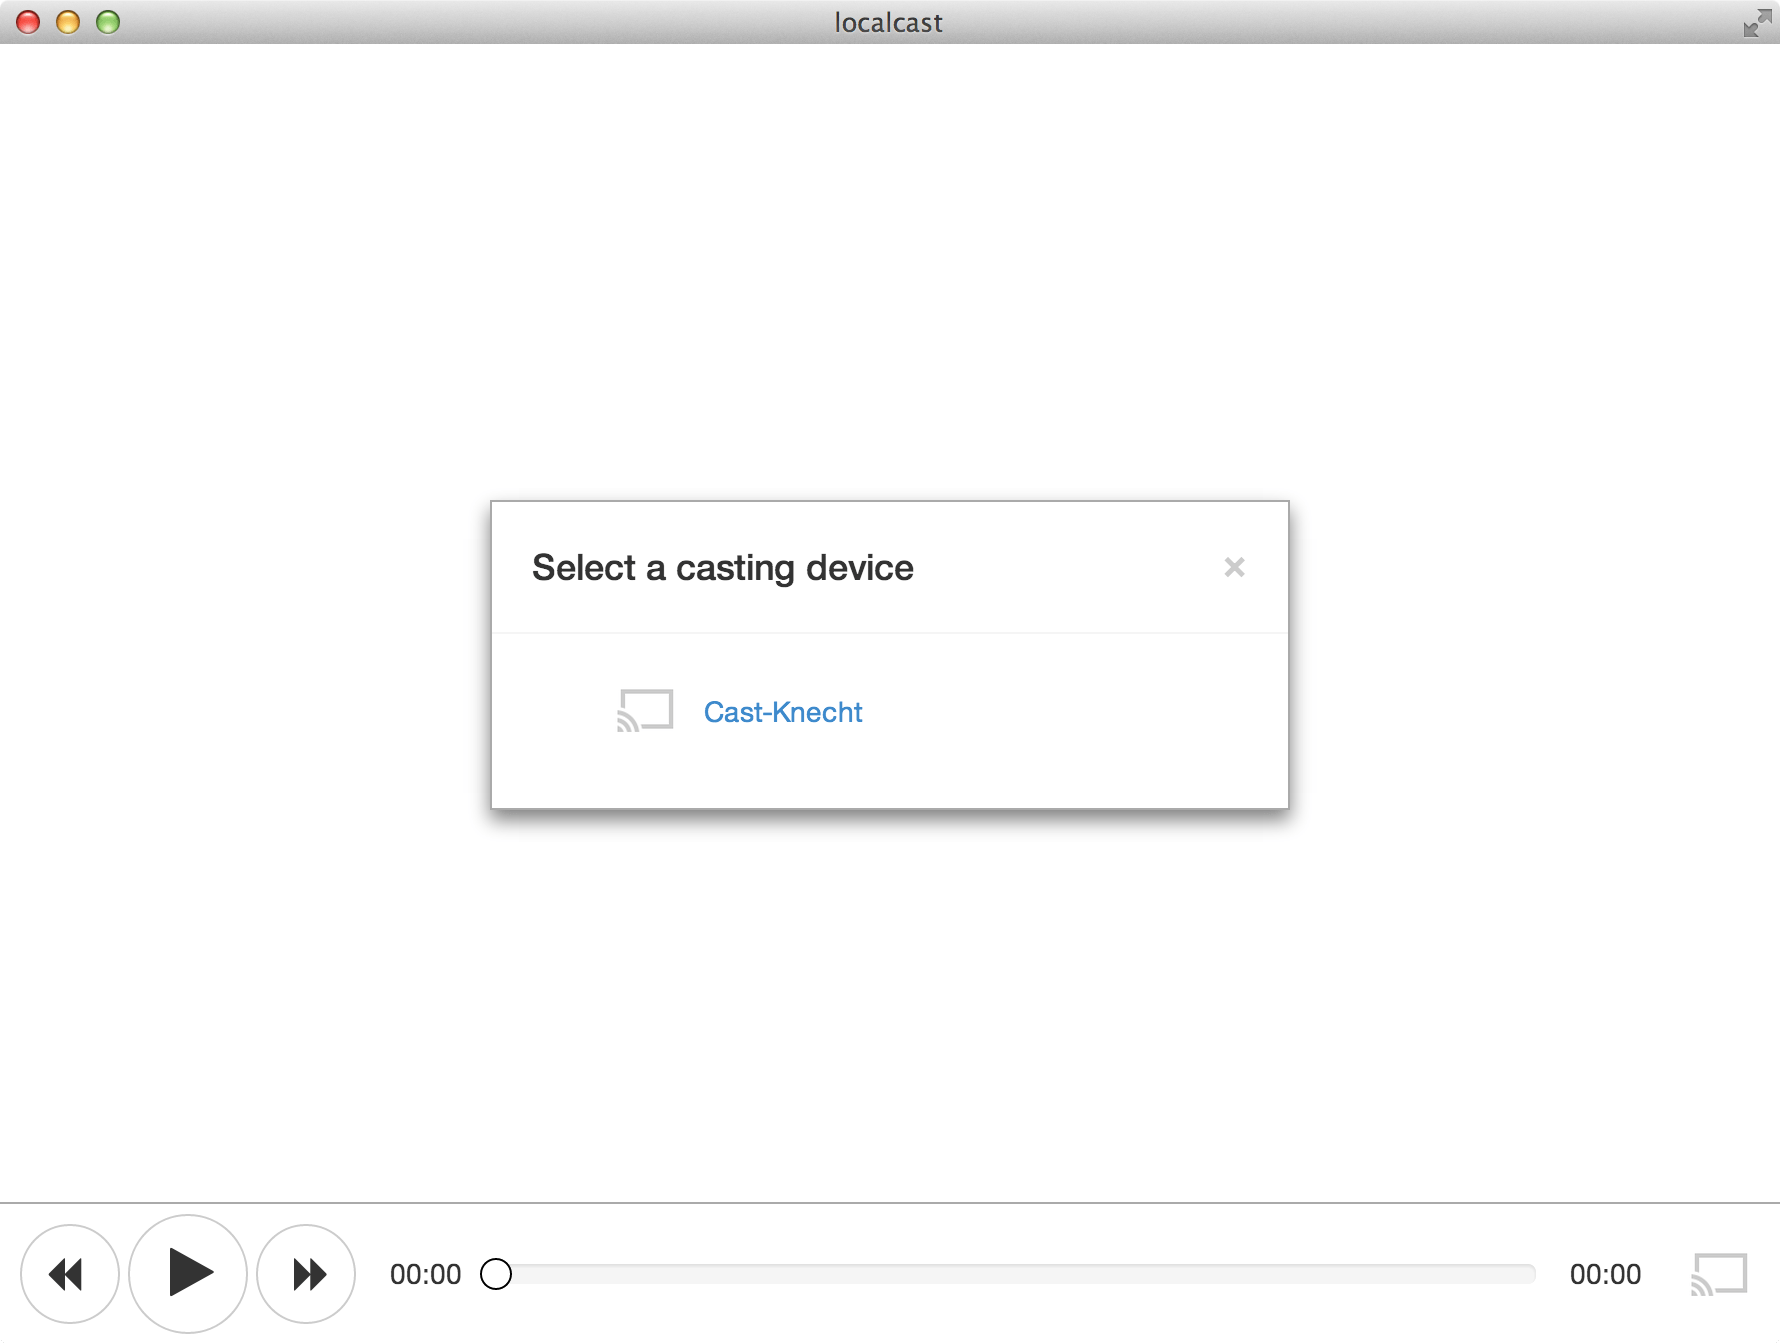Click the localcast window title
Viewport: 1780px width, 1344px height.
click(x=888, y=22)
